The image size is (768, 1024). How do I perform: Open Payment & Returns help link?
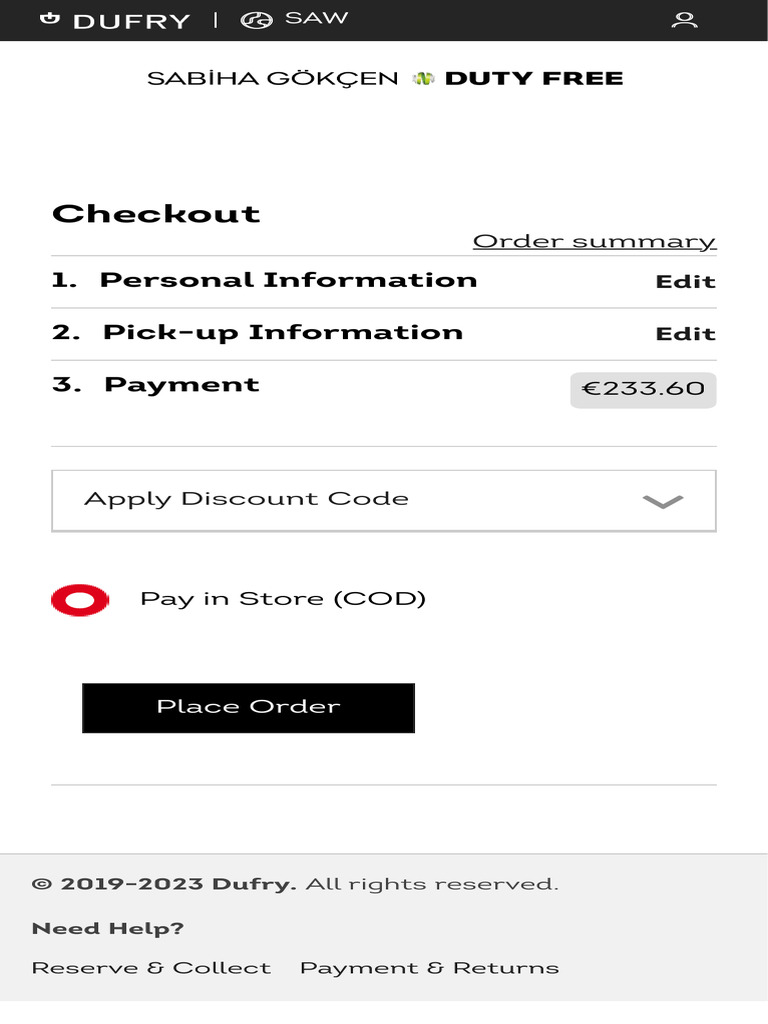(429, 968)
